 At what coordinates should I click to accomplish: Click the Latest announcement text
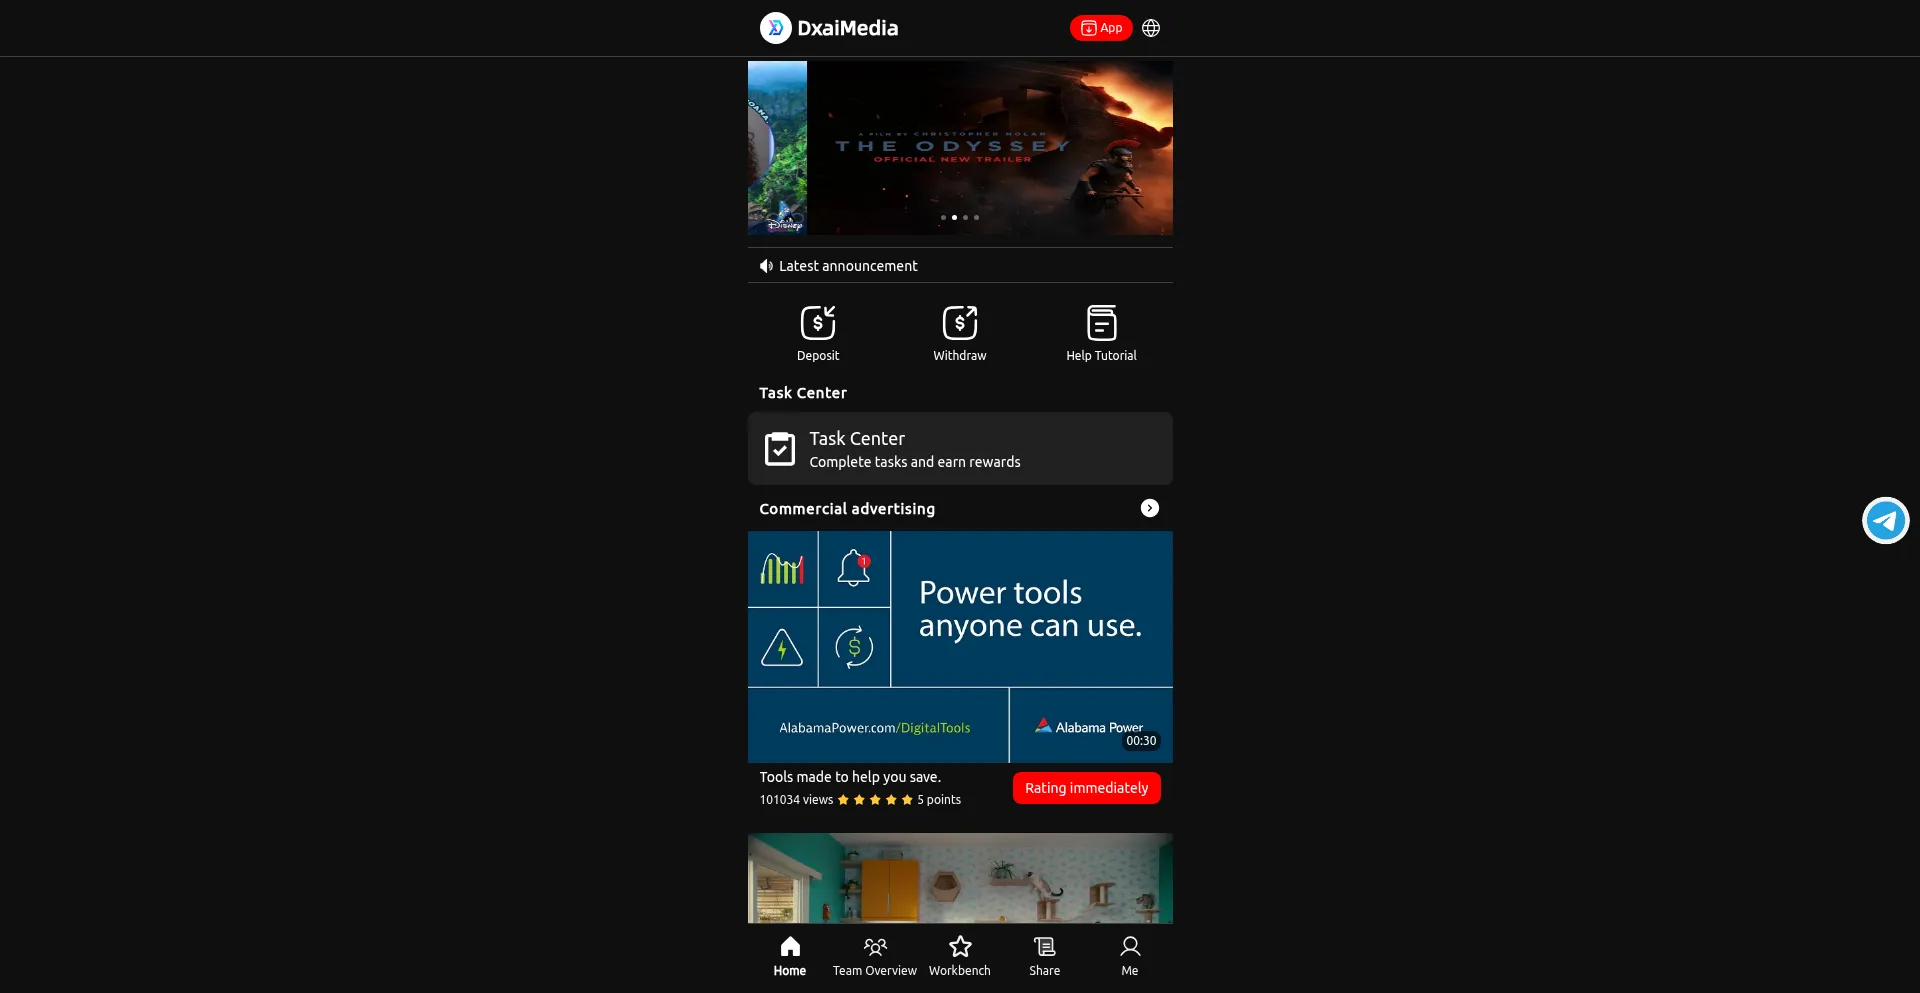(x=848, y=266)
